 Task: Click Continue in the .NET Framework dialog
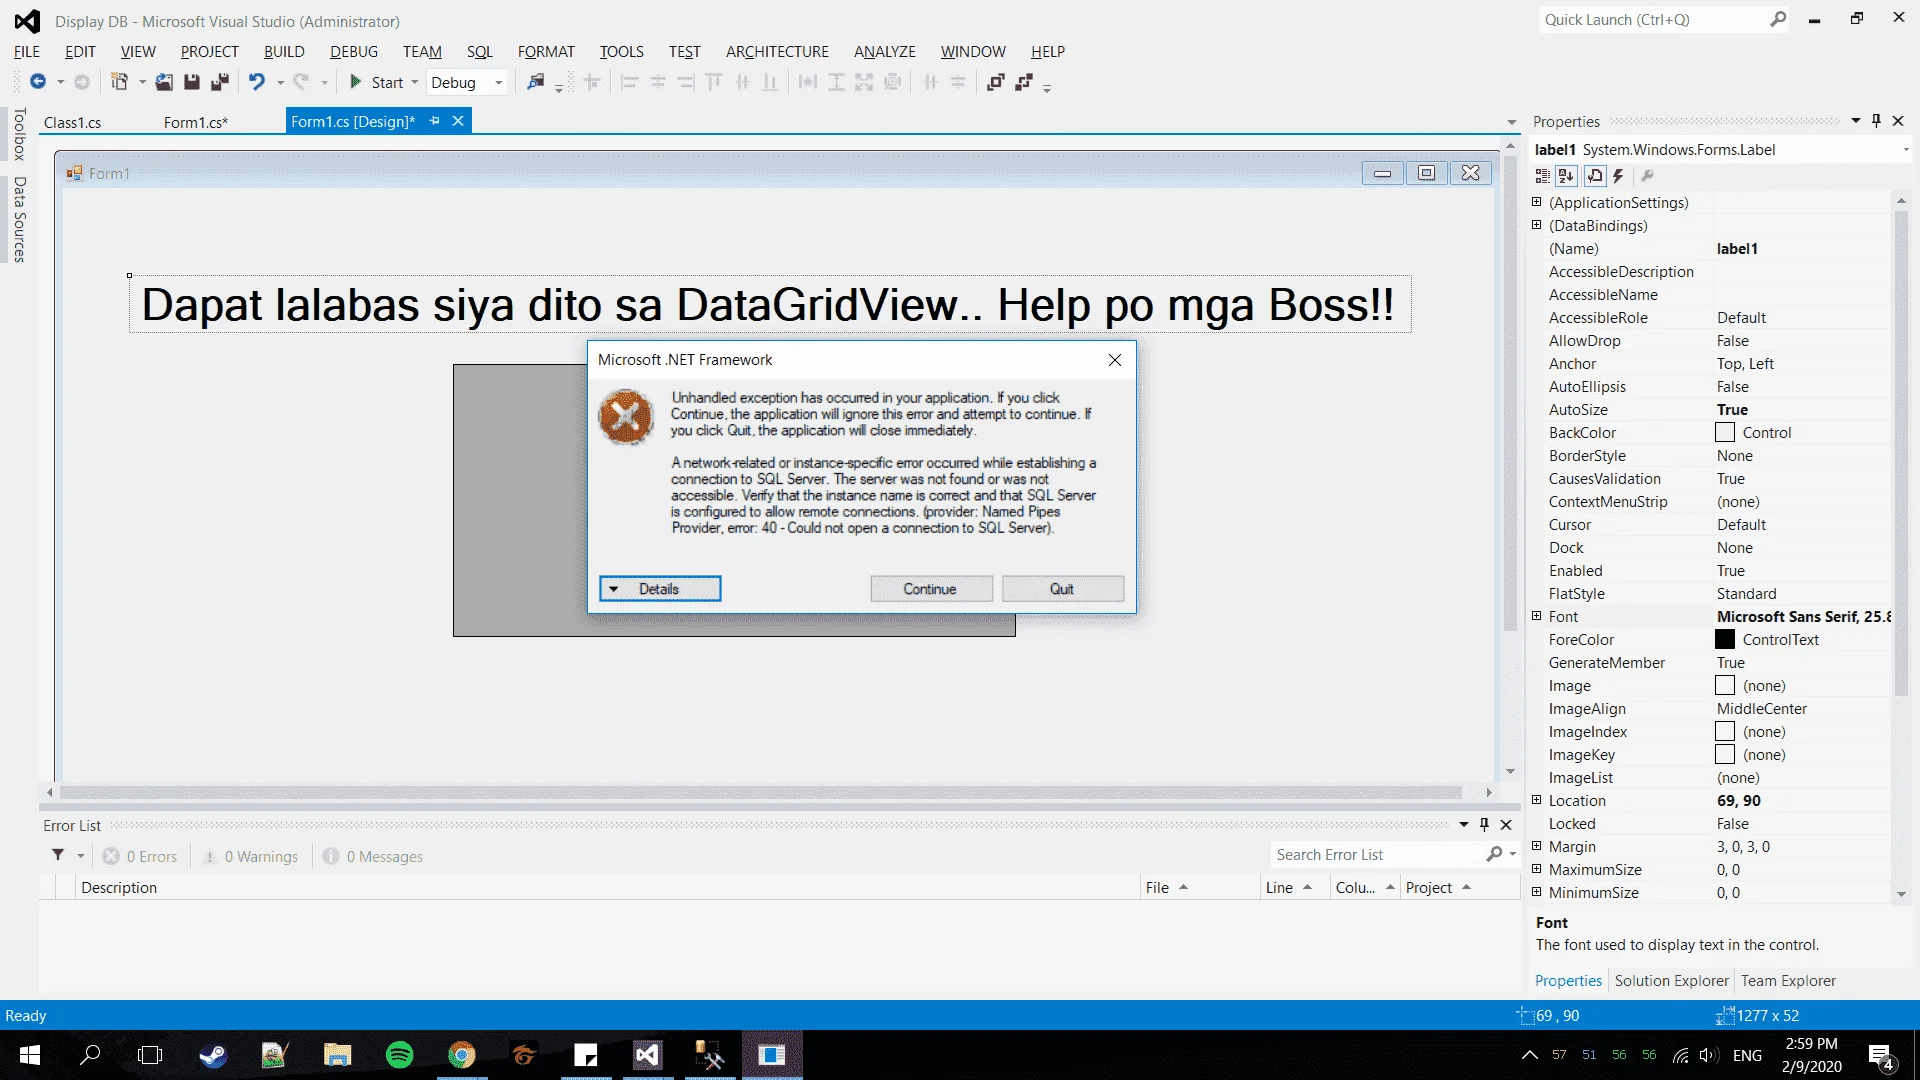click(931, 589)
